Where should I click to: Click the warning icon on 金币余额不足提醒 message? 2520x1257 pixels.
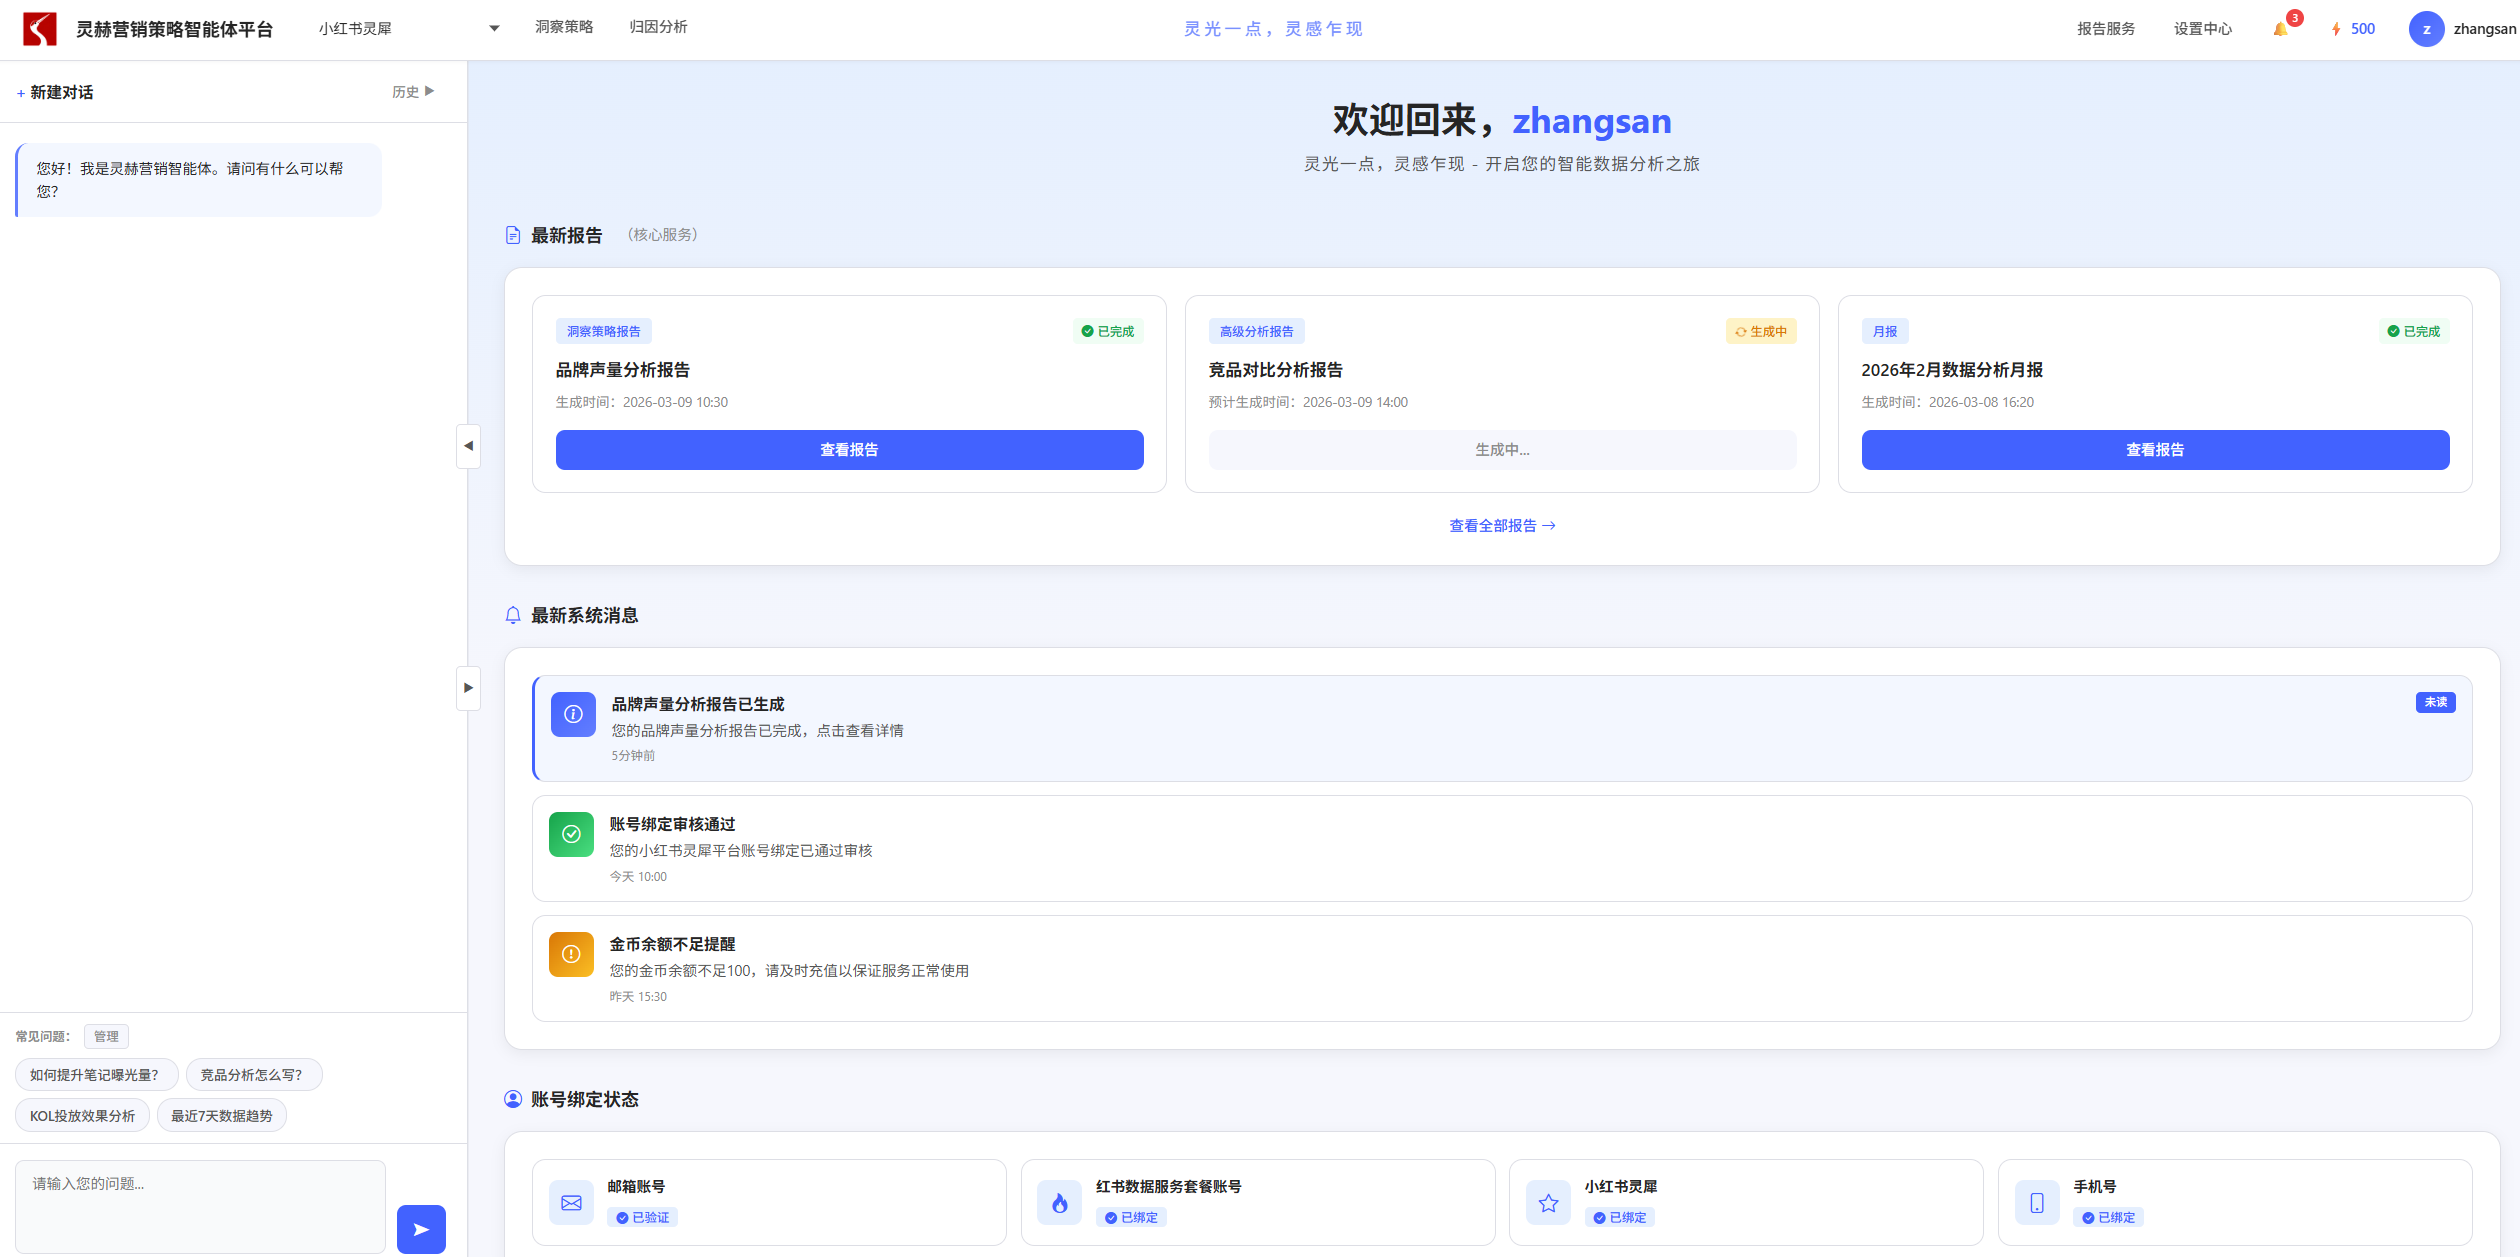pyautogui.click(x=571, y=954)
